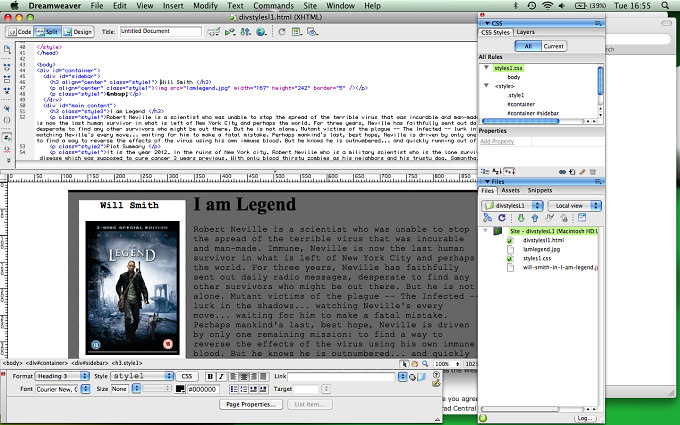Click the Refresh design view icon
The width and height of the screenshot is (680, 425).
(x=282, y=32)
